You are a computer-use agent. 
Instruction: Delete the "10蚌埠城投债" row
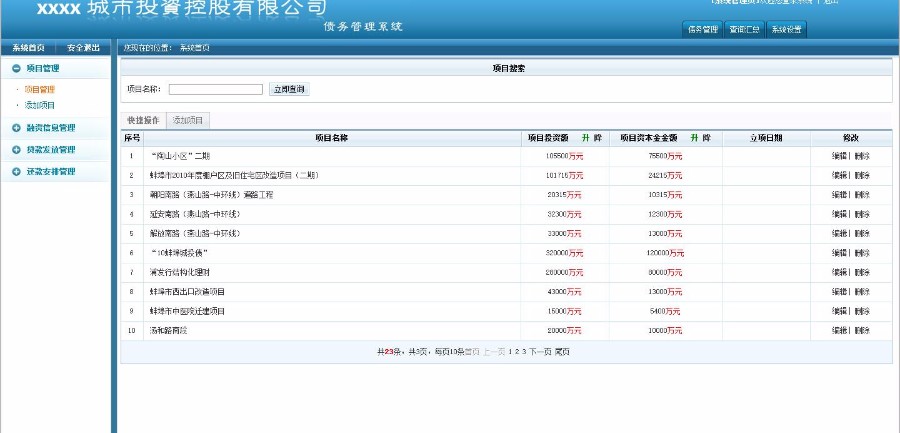[x=862, y=253]
